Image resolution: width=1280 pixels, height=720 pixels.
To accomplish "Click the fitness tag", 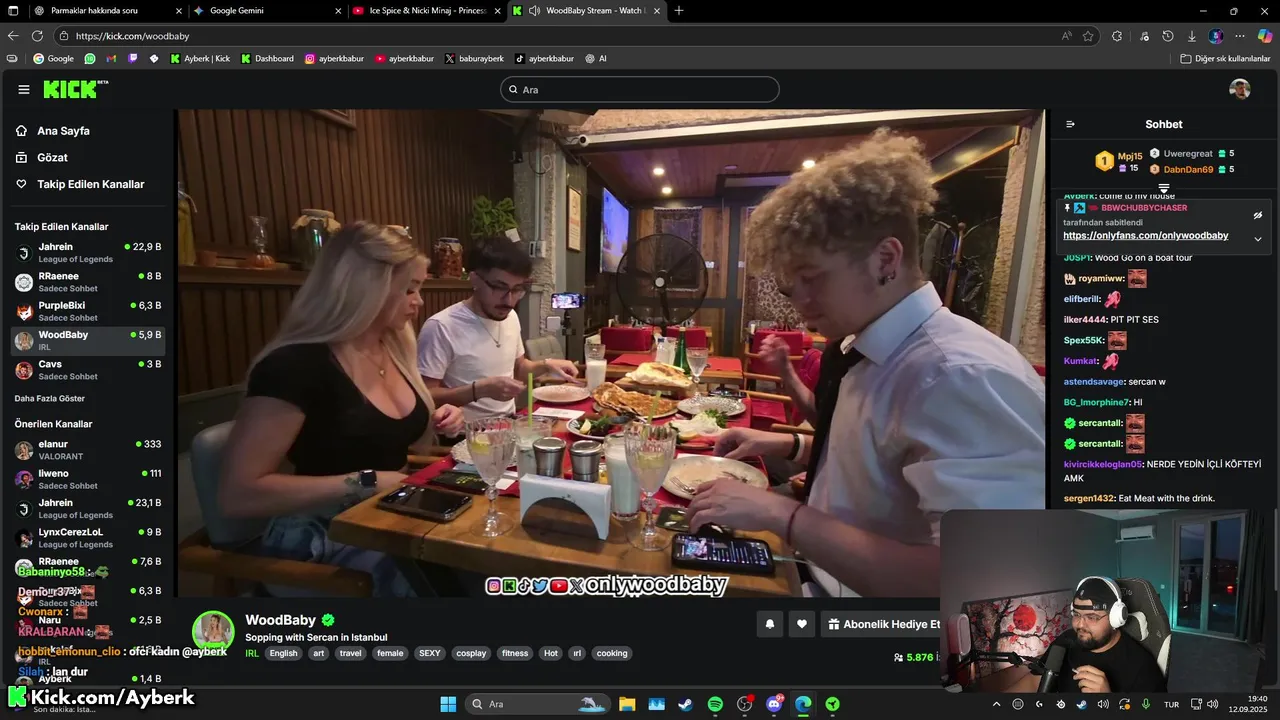I will click(x=515, y=653).
